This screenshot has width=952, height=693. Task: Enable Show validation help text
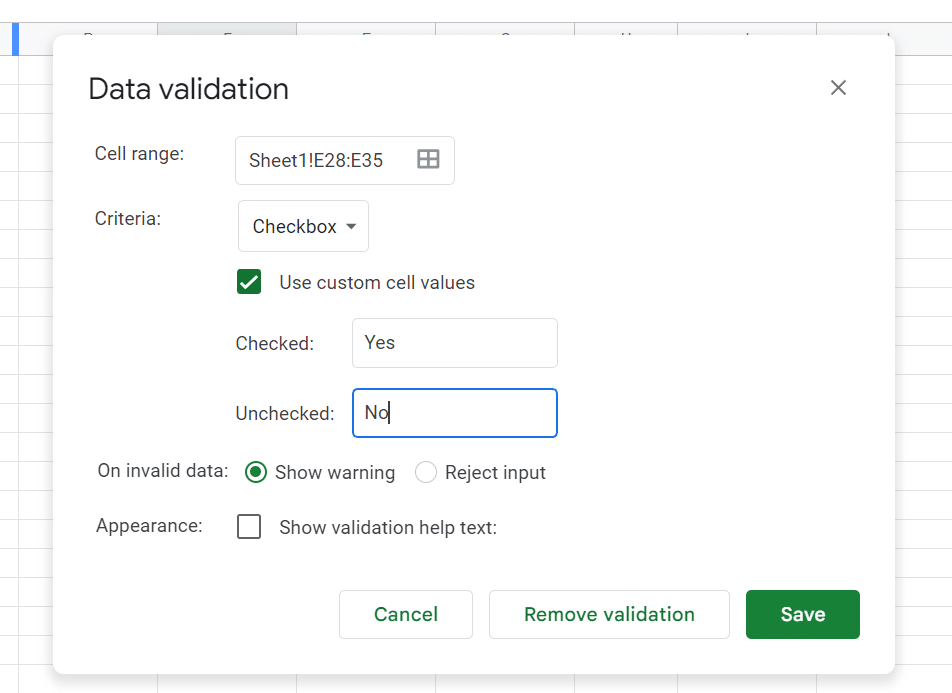pyautogui.click(x=249, y=527)
